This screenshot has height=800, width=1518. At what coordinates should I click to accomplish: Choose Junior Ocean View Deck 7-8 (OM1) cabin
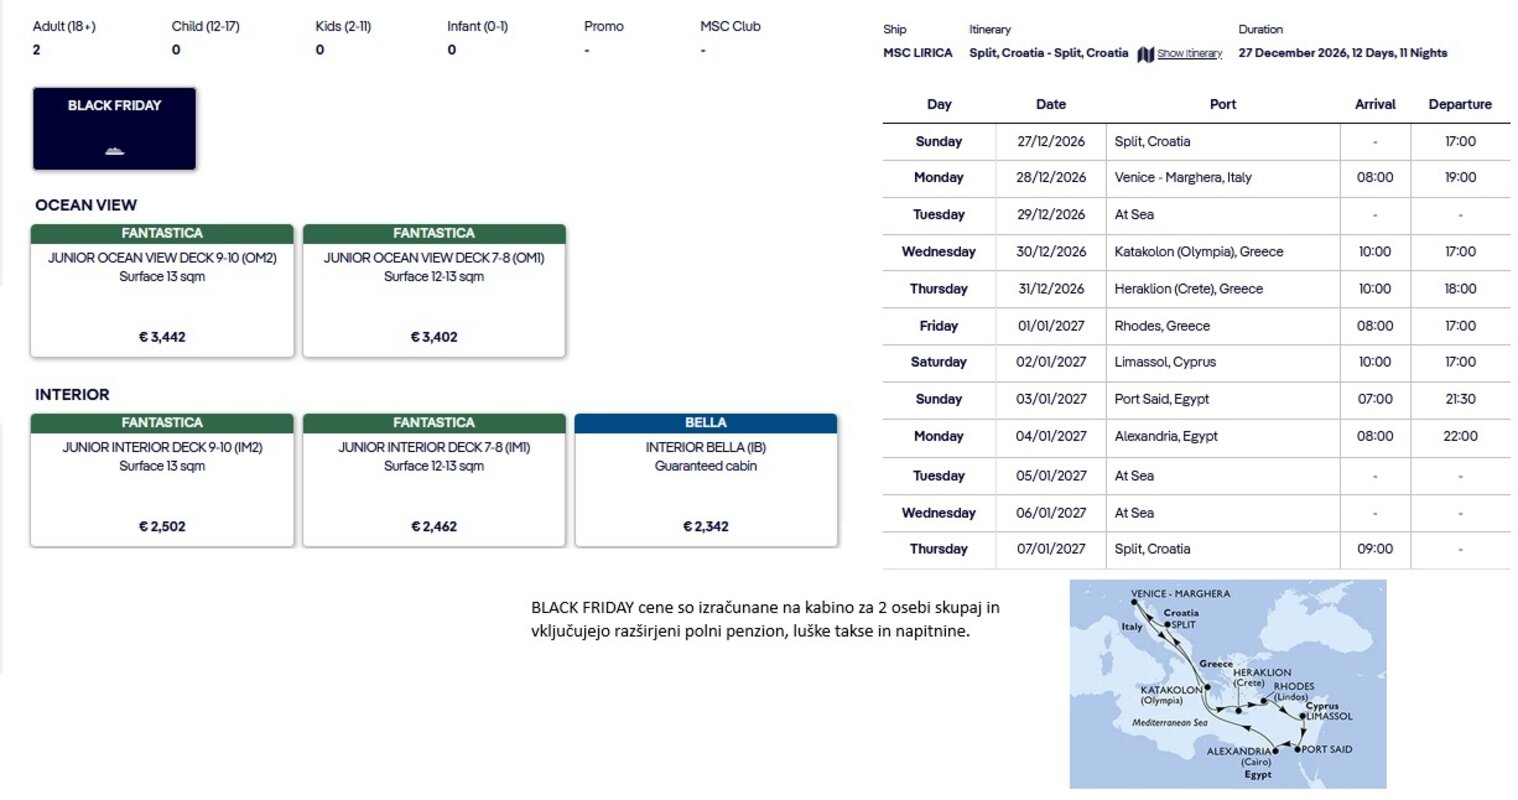click(434, 290)
